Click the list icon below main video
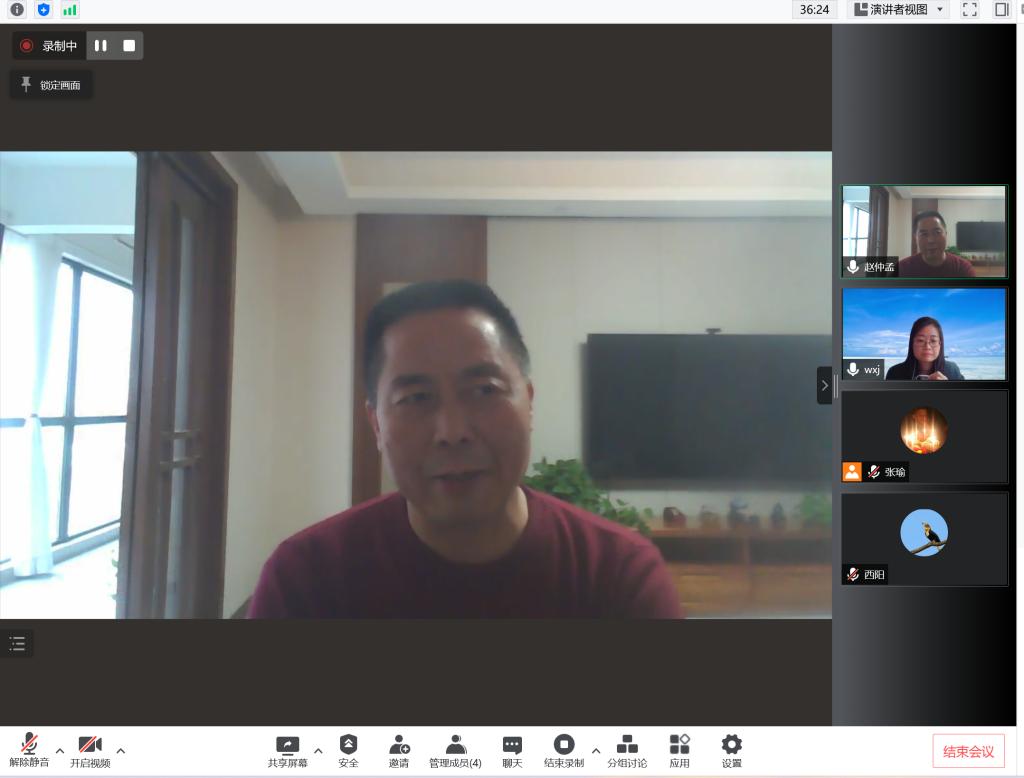The height and width of the screenshot is (778, 1024). tap(17, 643)
